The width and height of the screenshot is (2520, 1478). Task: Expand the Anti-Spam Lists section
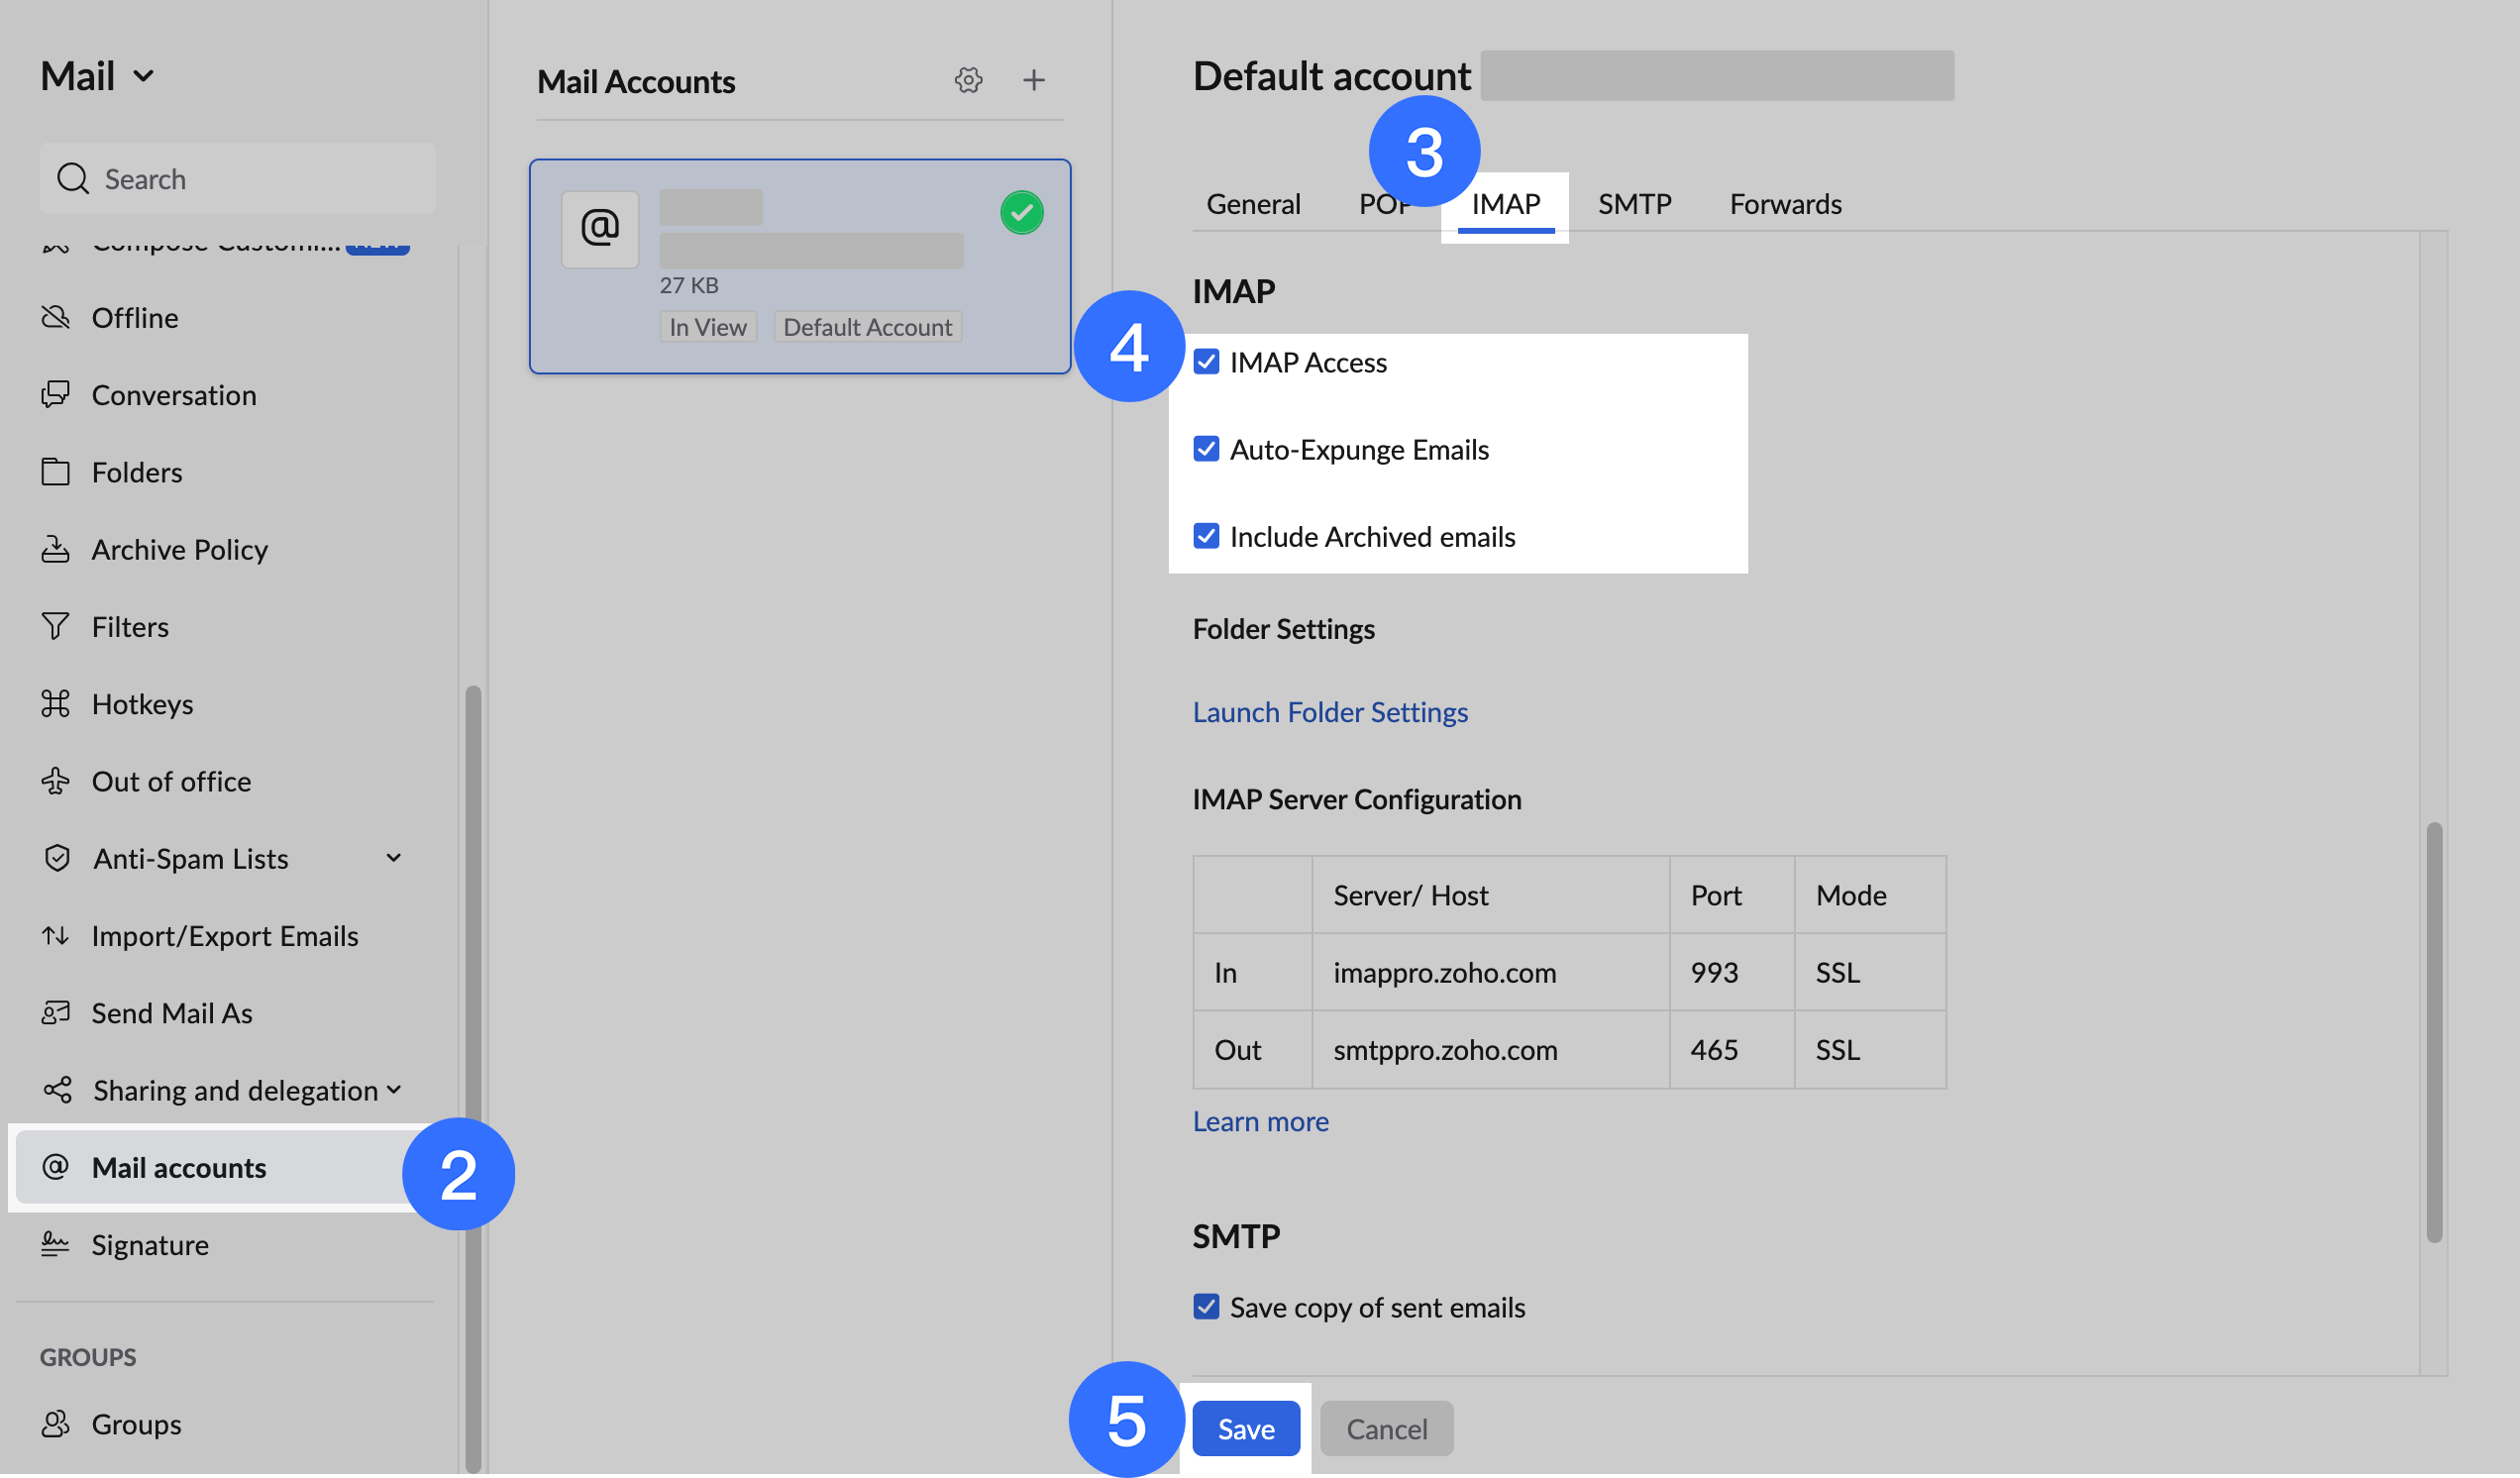[394, 857]
